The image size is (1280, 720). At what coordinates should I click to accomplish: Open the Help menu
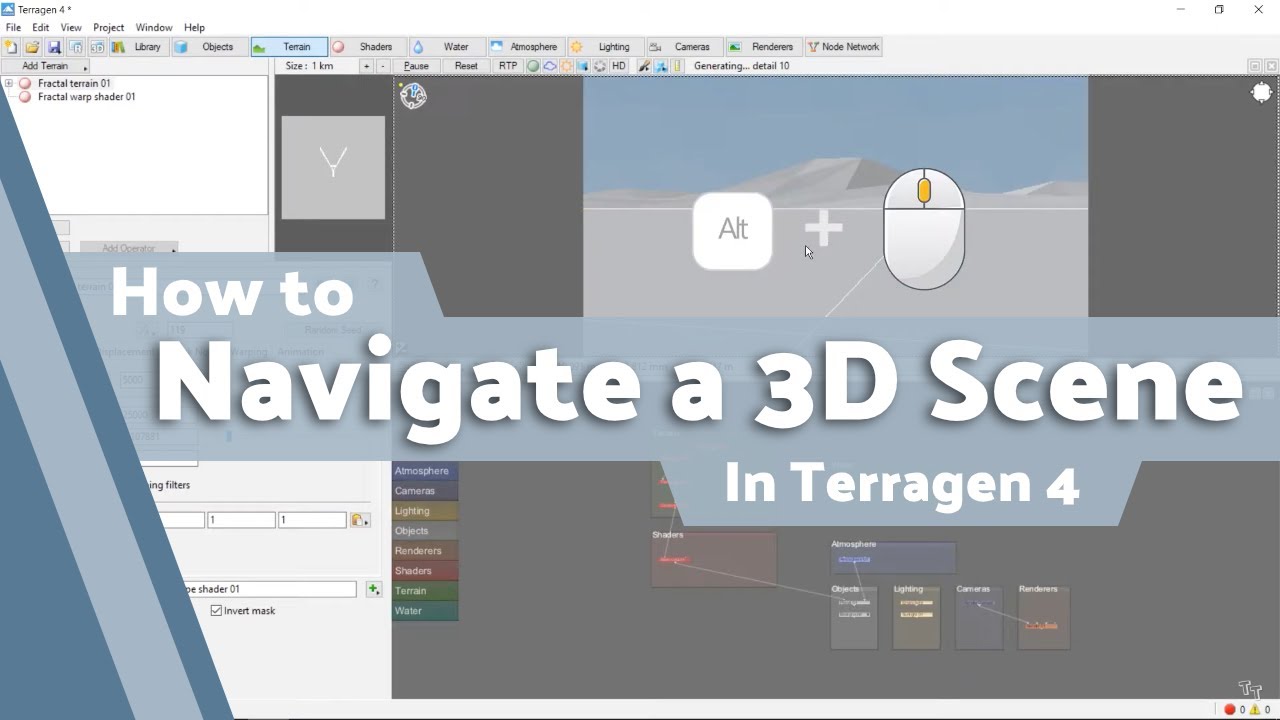pyautogui.click(x=195, y=28)
